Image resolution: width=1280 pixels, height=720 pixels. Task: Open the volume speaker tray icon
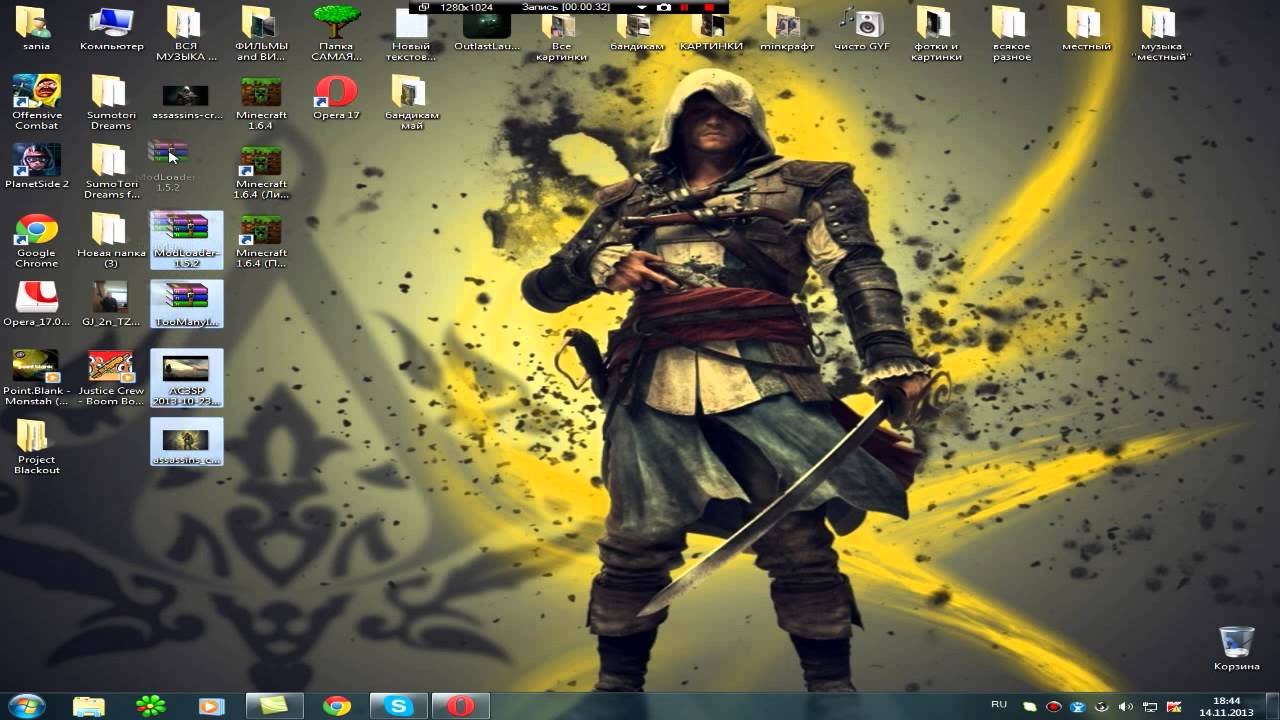point(1124,707)
